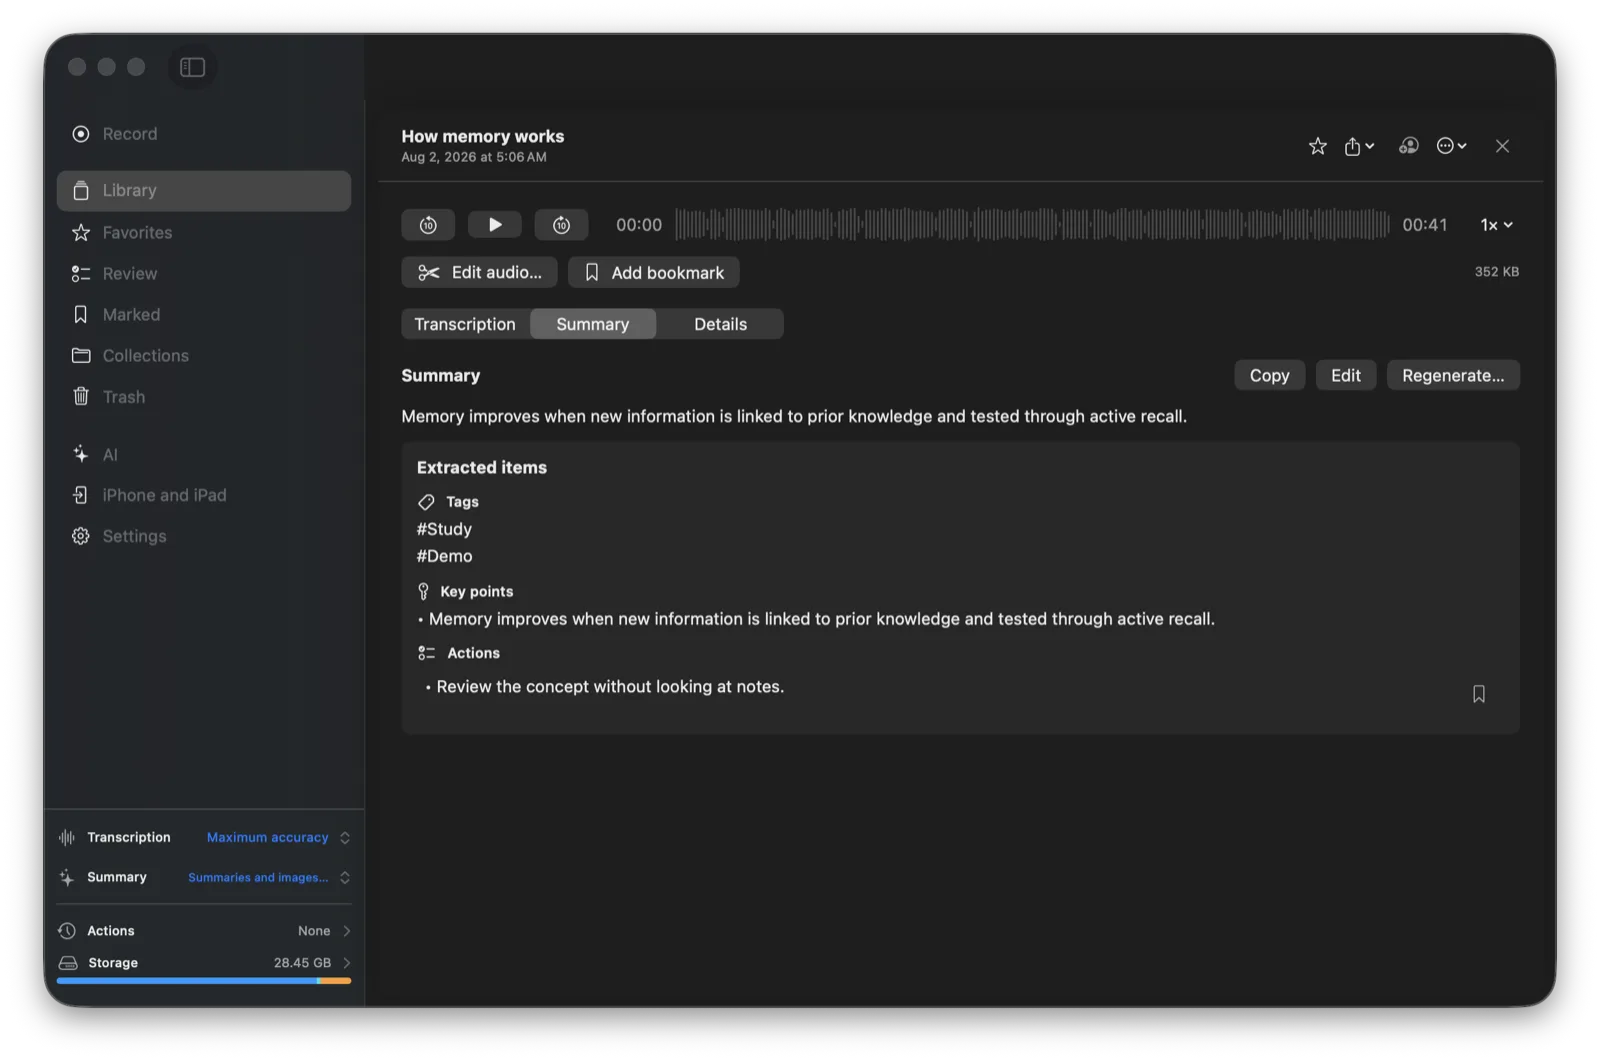Click the speakers icon in header
Viewport: 1600px width, 1061px height.
(1408, 146)
